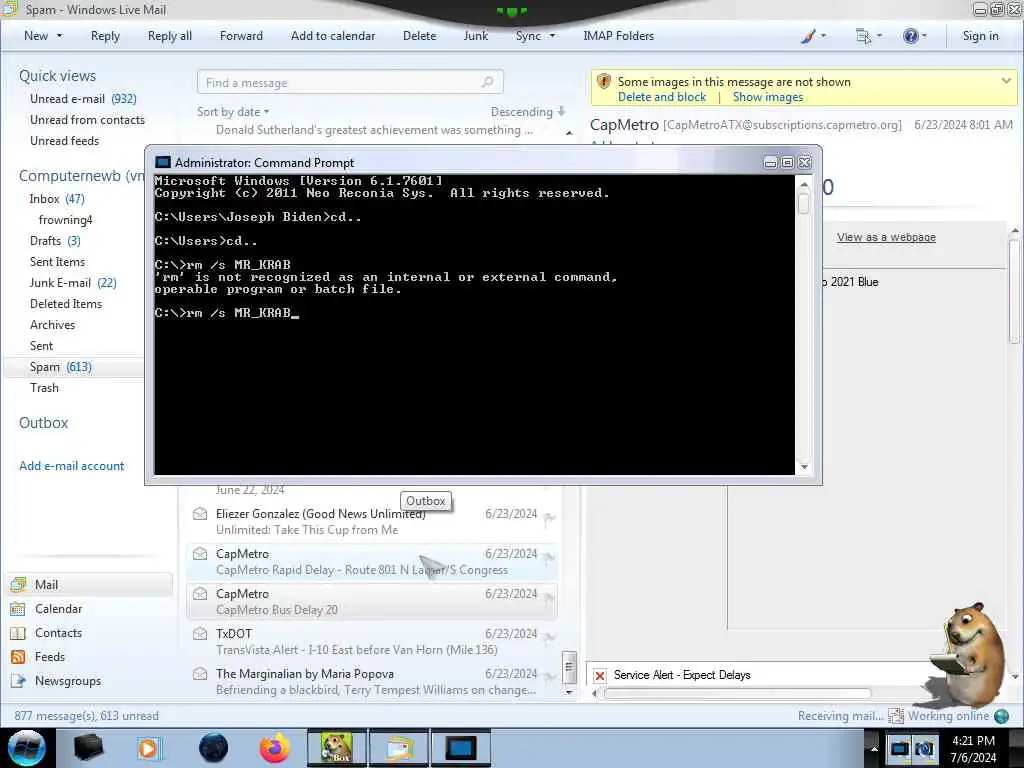Open the media player taskbar icon
The image size is (1024, 768).
click(148, 748)
